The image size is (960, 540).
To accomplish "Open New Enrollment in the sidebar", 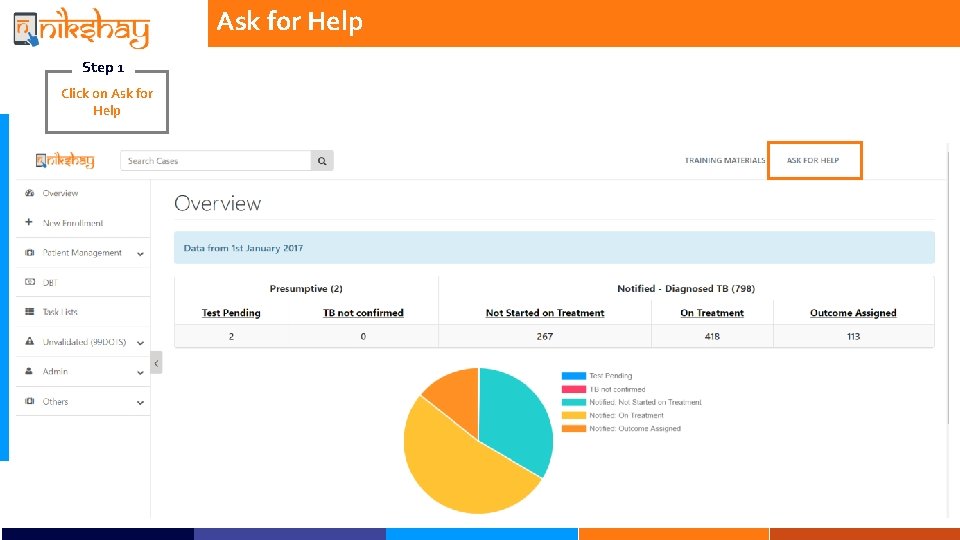I will point(73,223).
